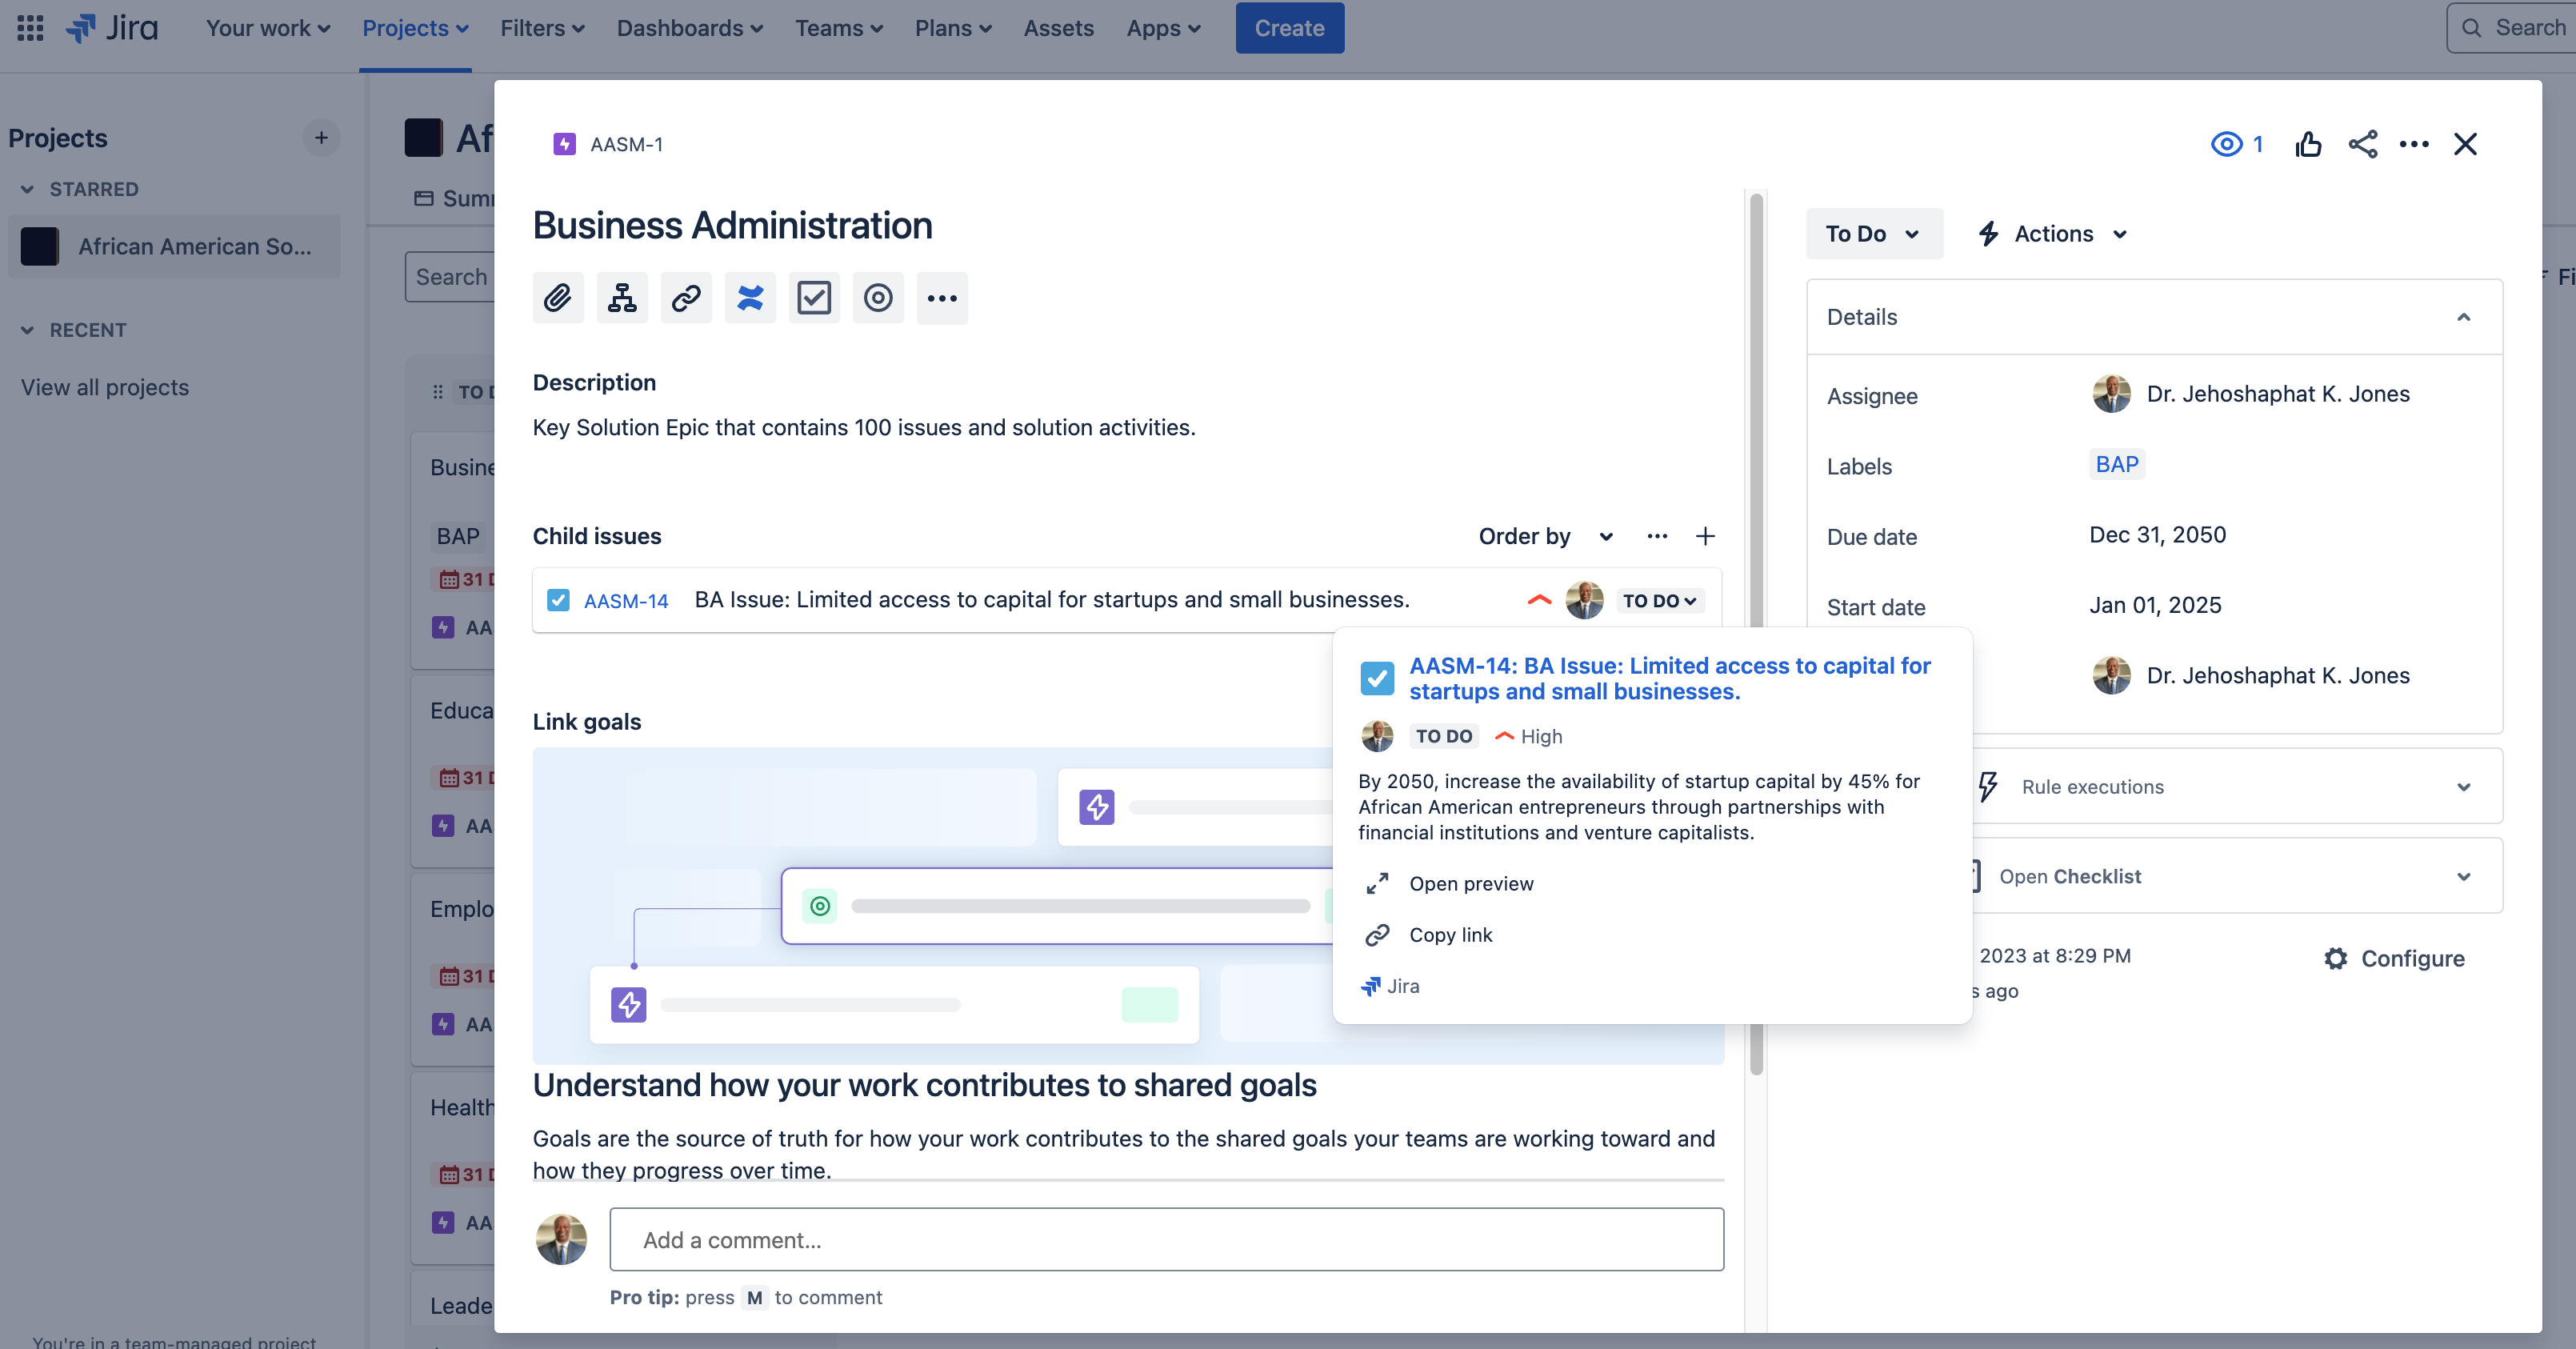Open AASM-14 child issue link
The width and height of the screenshot is (2576, 1349).
[x=626, y=601]
